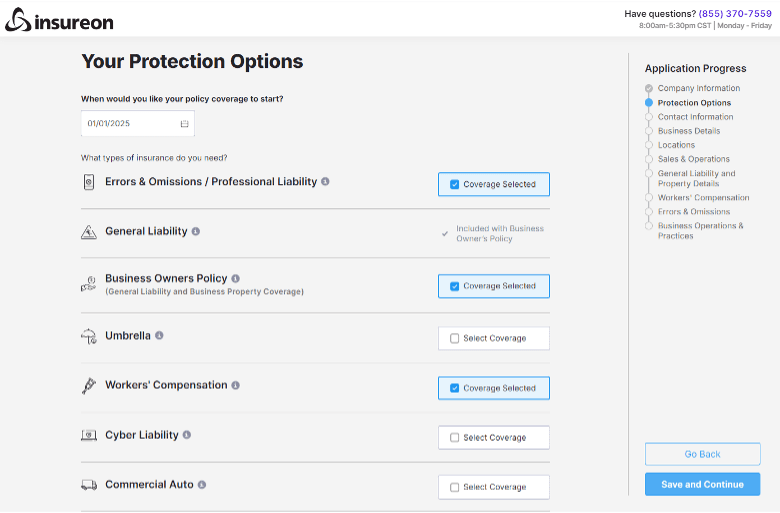Open the calendar picker icon in date field
Screen dimensions: 780x513
pos(184,124)
